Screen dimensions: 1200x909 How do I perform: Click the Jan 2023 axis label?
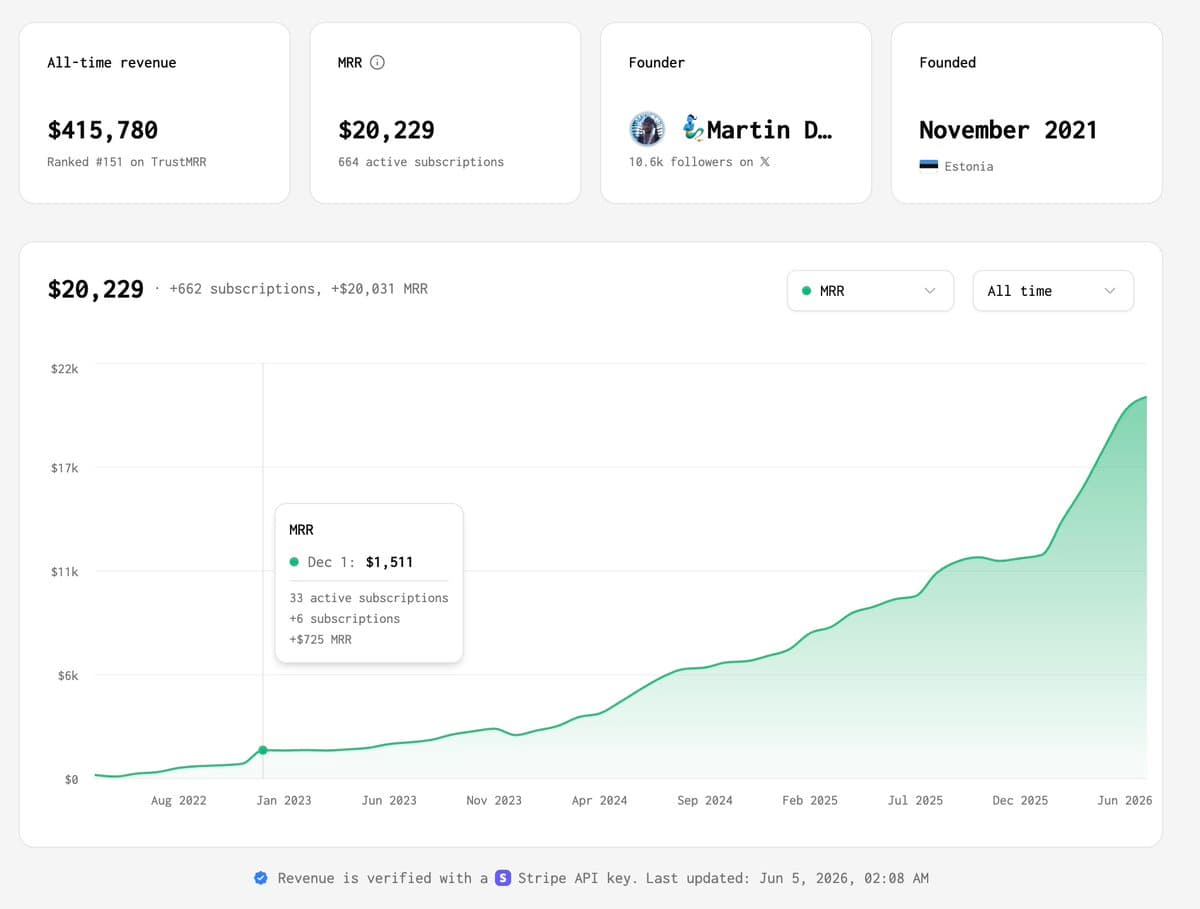284,800
